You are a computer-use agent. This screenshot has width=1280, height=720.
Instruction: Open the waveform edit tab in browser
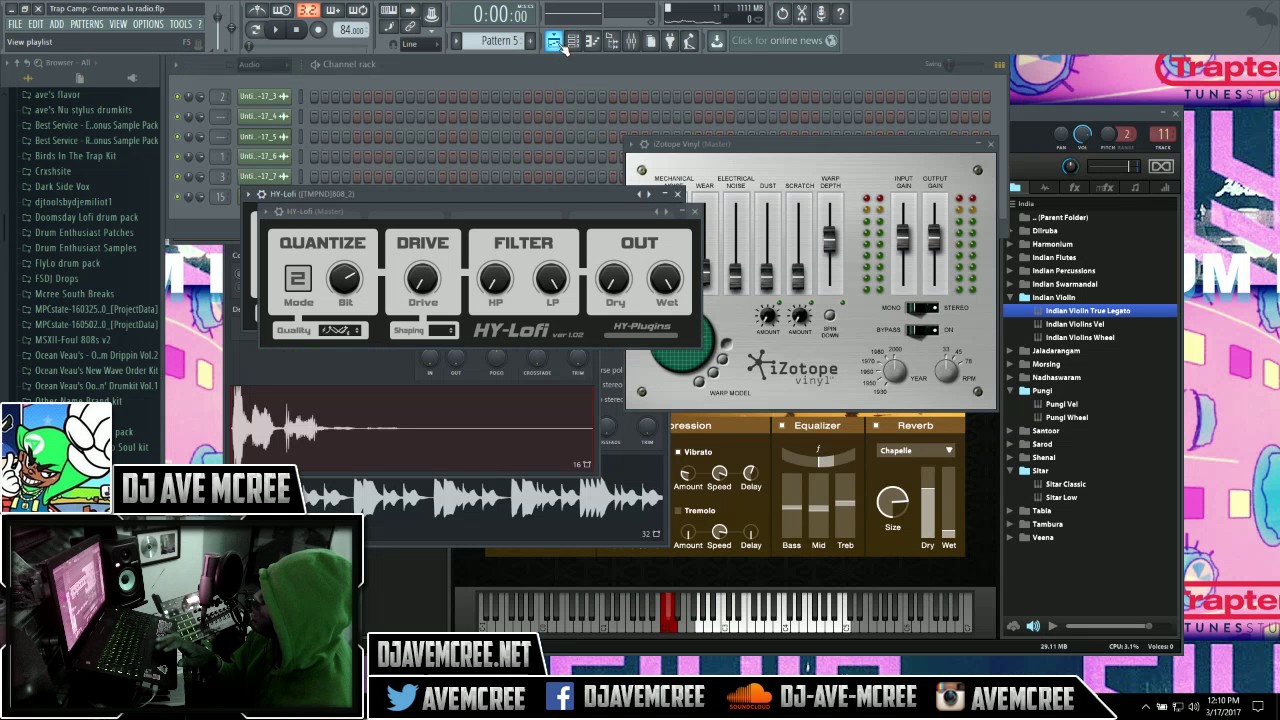click(x=1045, y=187)
